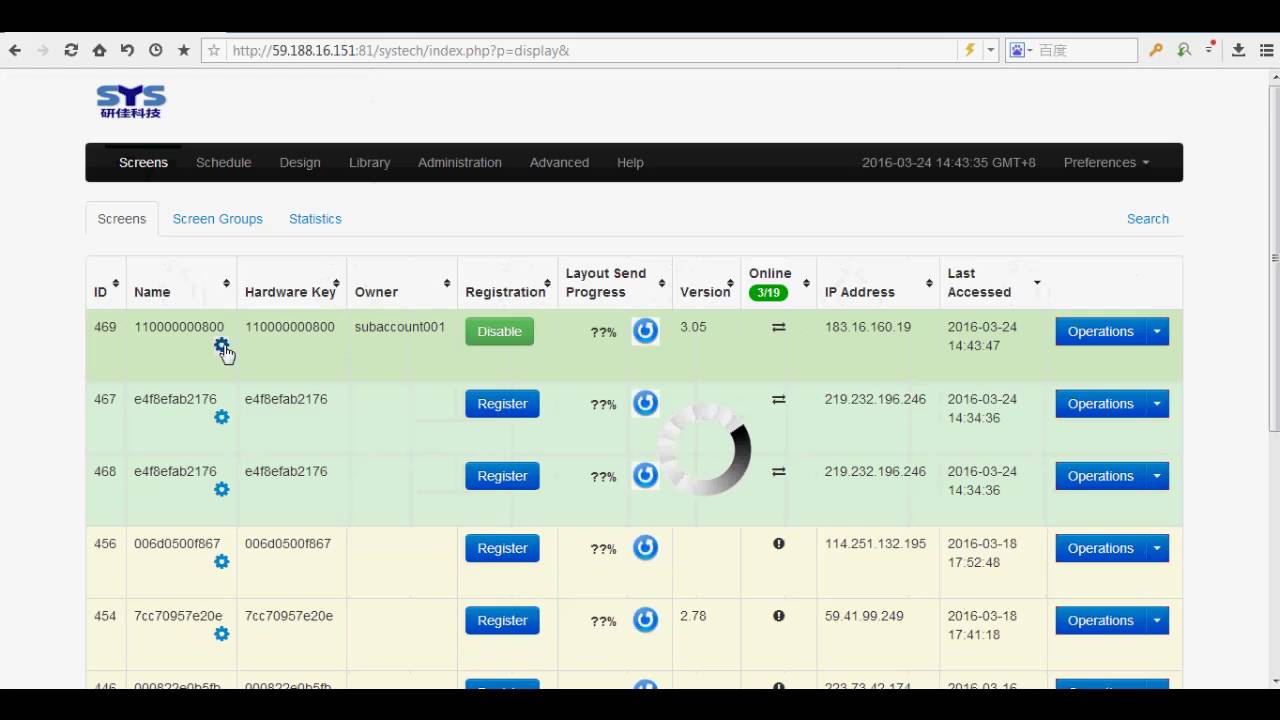
Task: Click the browser download icon
Action: (x=1238, y=50)
